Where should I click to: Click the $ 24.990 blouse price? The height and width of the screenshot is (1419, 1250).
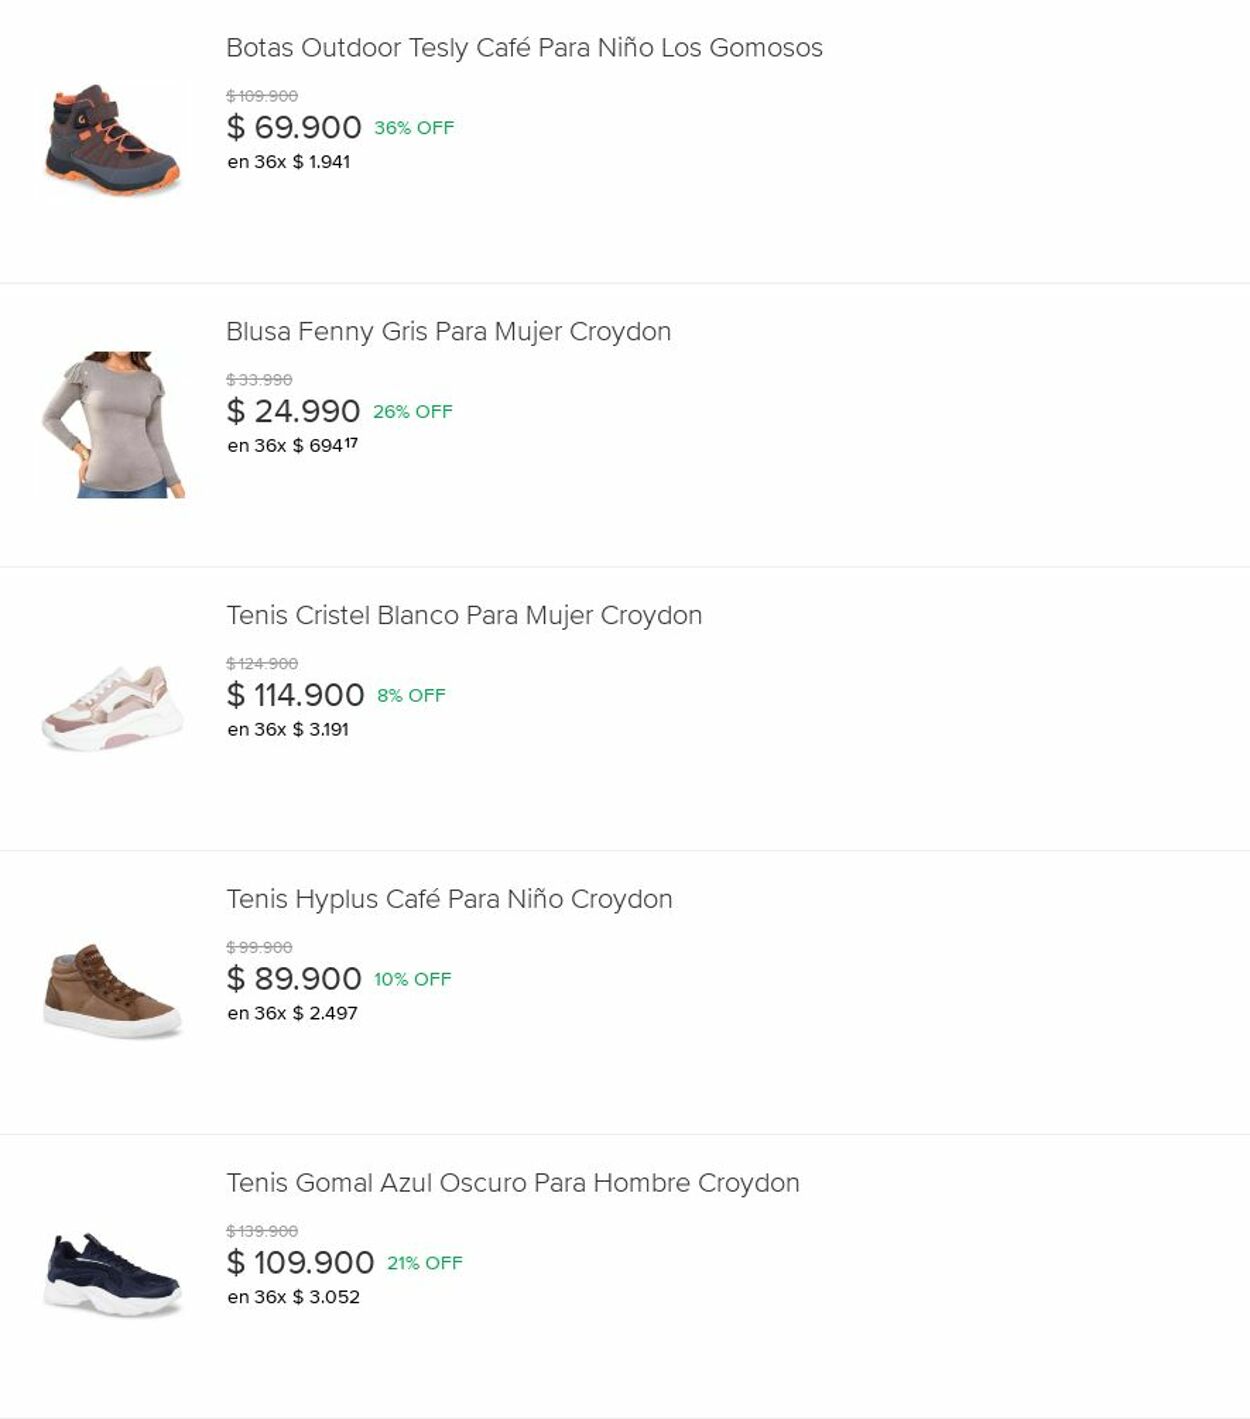[292, 412]
